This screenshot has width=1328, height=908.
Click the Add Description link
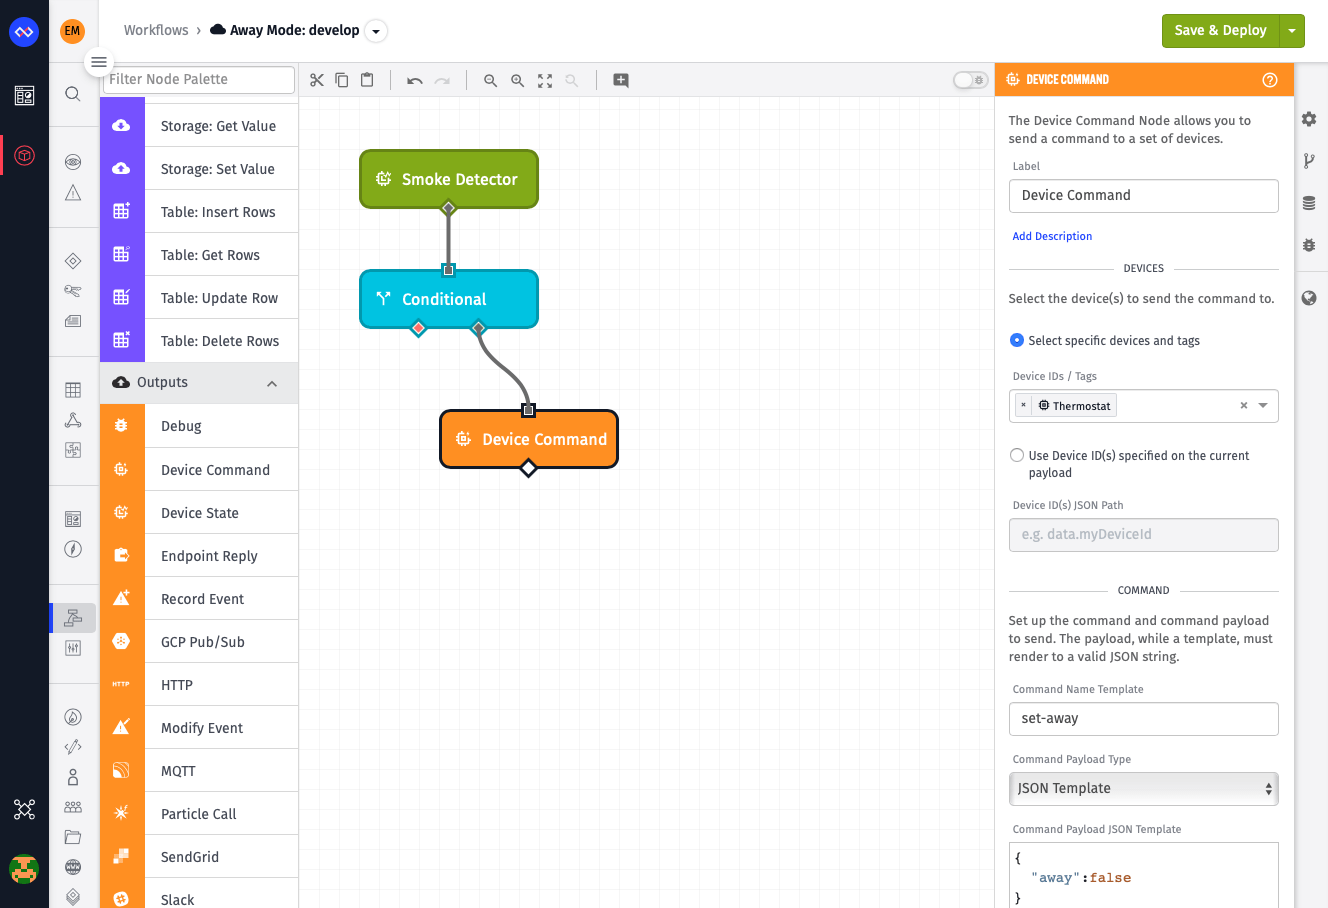(x=1052, y=236)
